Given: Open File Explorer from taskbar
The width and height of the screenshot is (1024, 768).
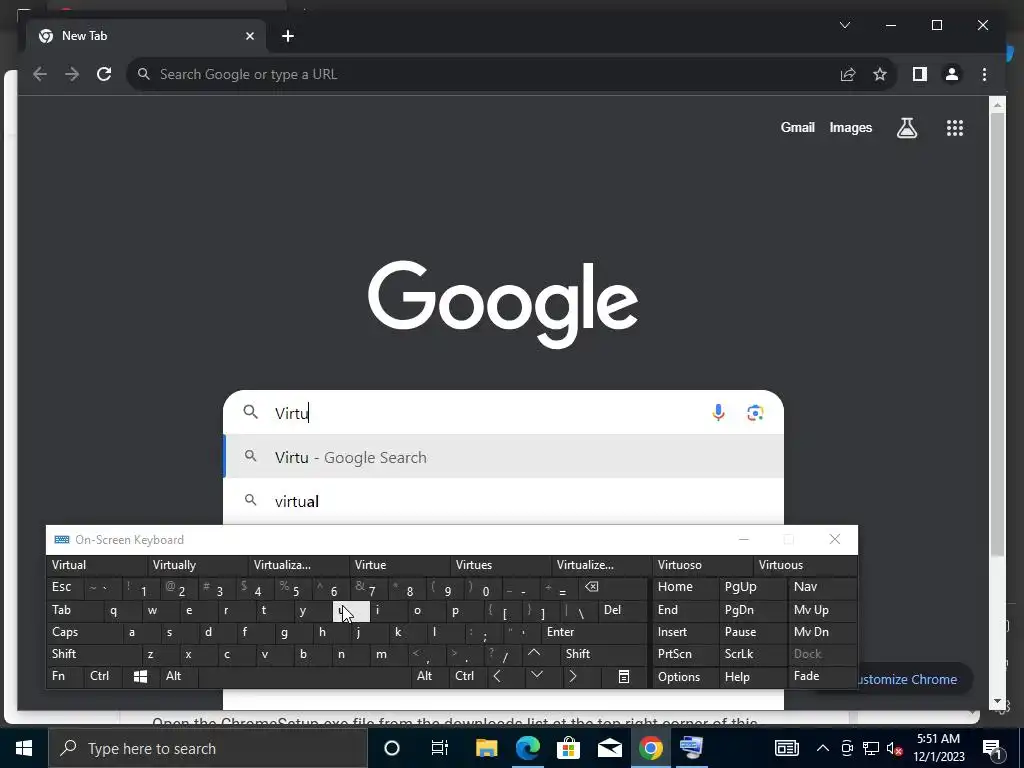Looking at the screenshot, I should point(487,748).
